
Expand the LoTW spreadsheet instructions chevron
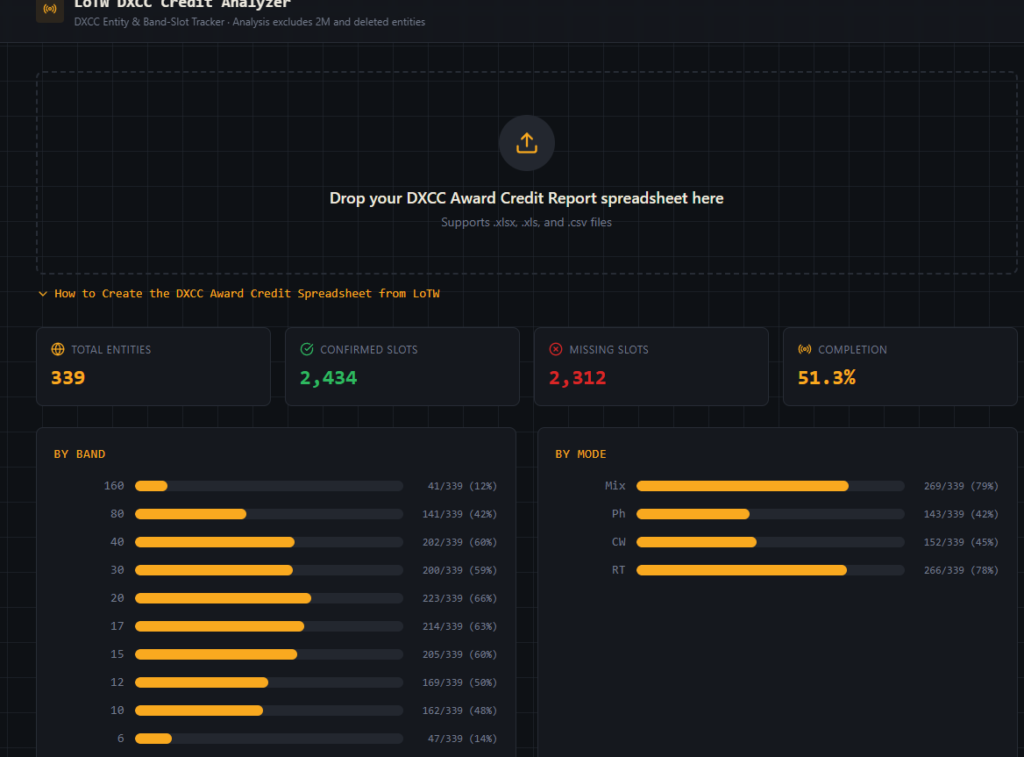42,294
